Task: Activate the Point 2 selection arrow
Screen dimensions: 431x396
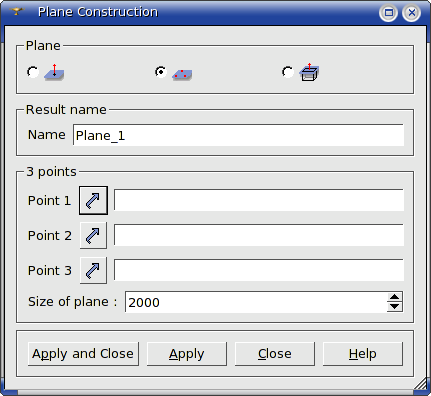Action: tap(93, 235)
